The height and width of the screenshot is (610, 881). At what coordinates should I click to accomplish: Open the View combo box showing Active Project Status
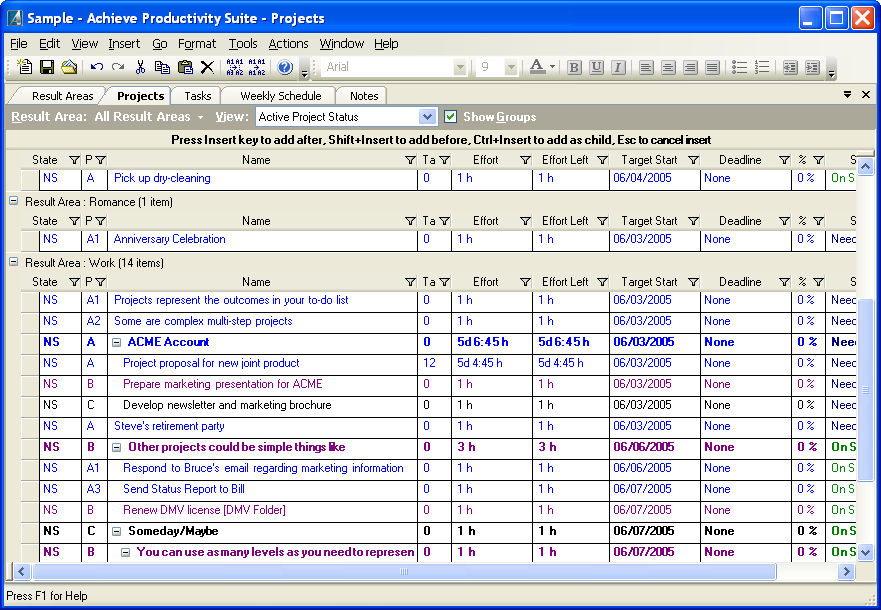click(x=427, y=117)
